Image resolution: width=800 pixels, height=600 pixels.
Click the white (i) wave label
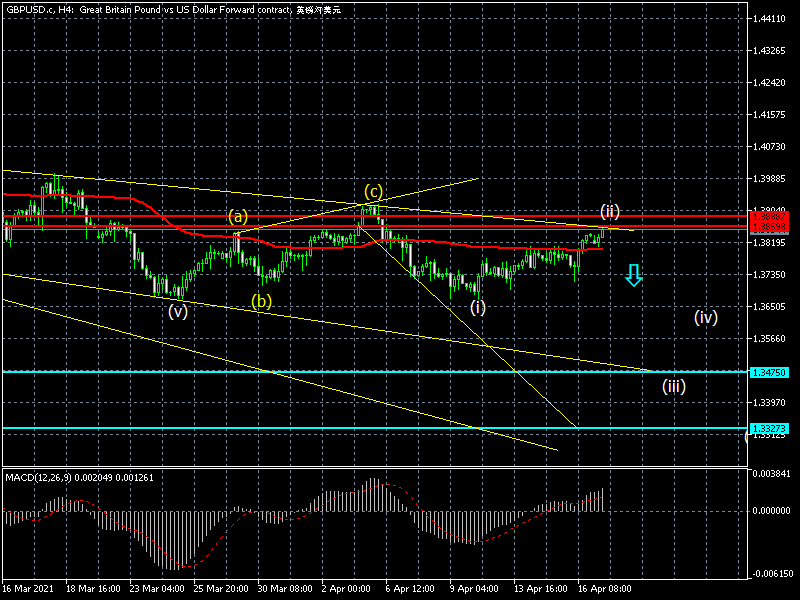click(x=478, y=307)
